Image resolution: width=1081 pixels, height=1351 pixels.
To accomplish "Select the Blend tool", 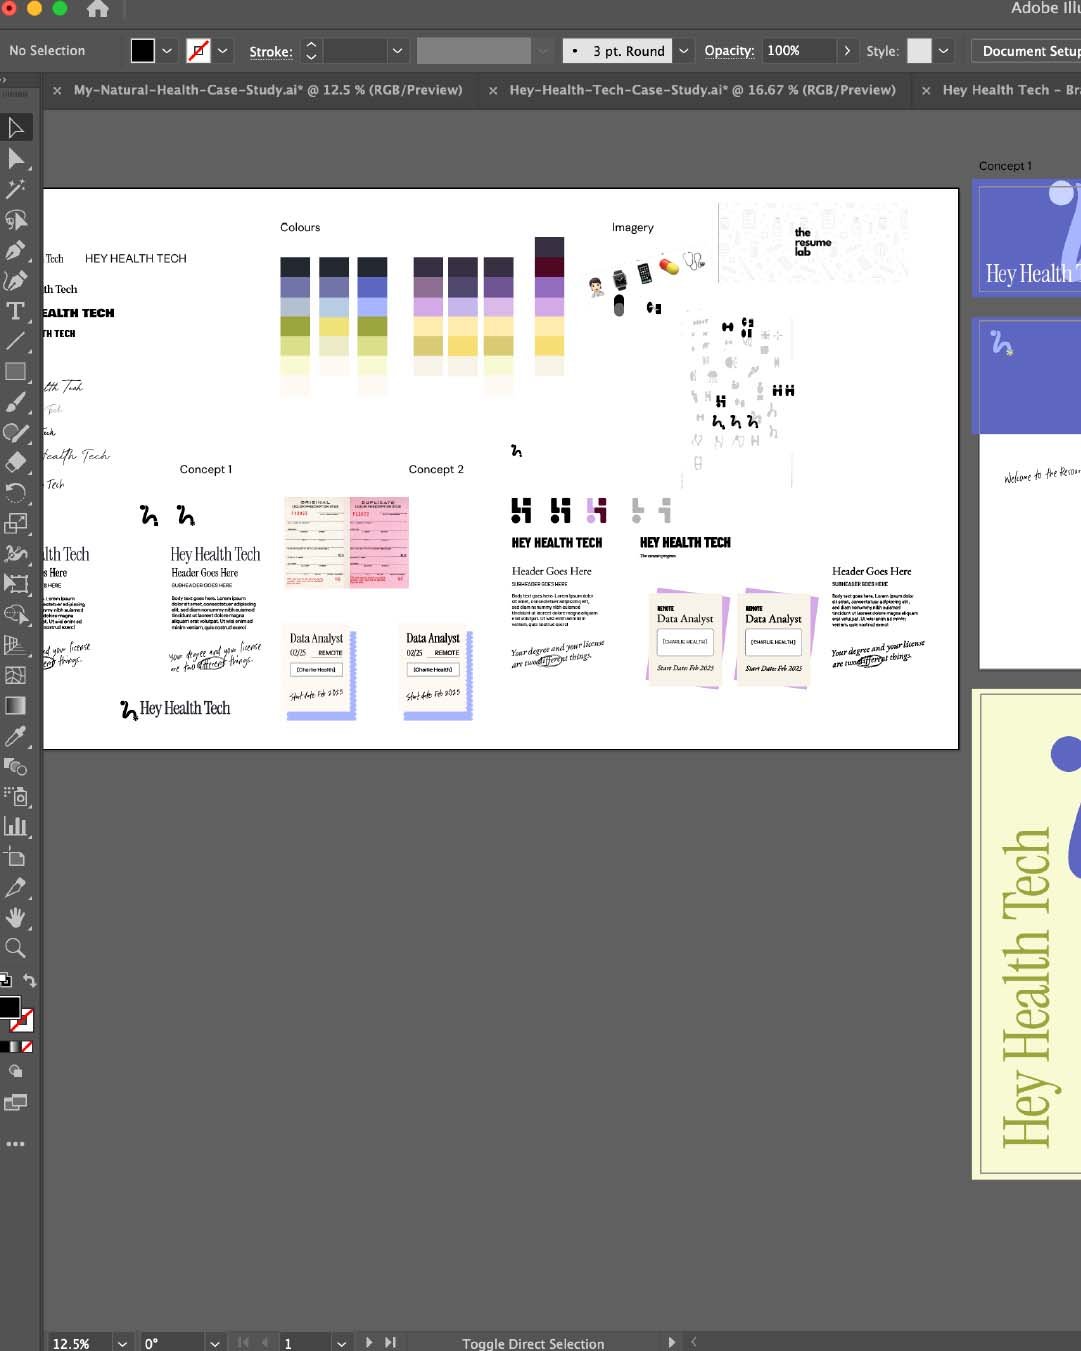I will tap(16, 767).
